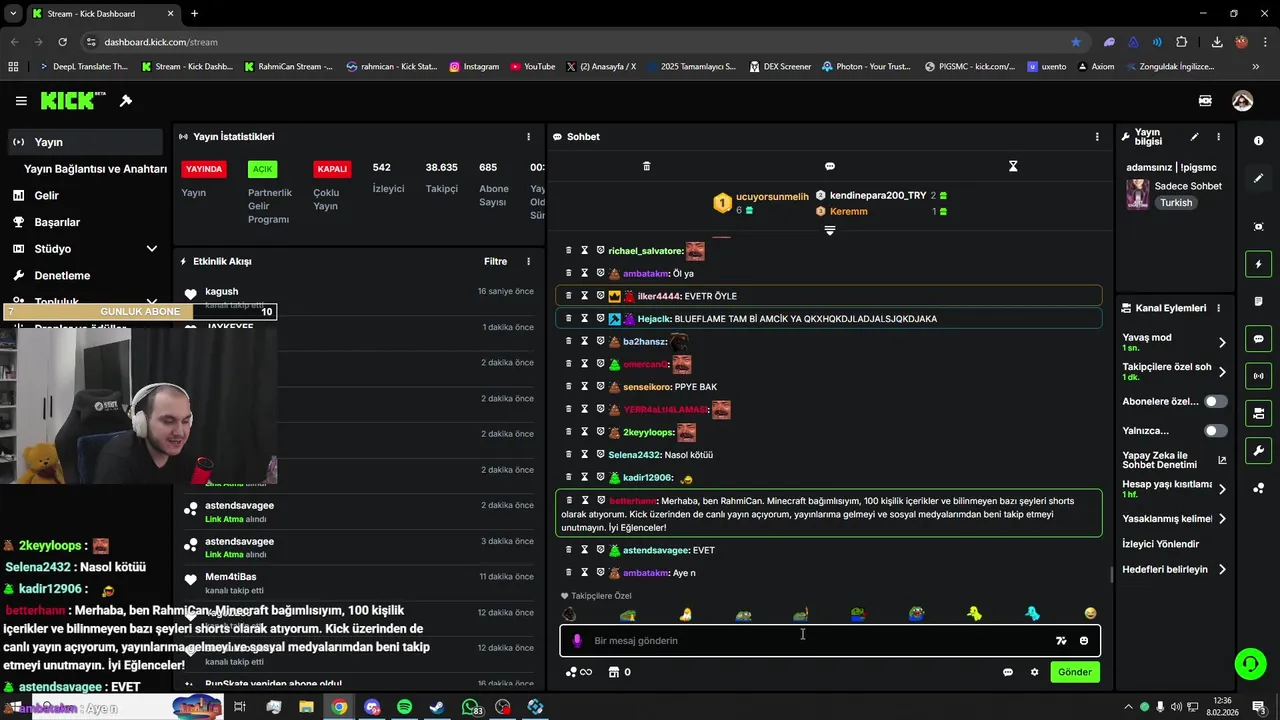1280x720 pixels.
Task: Open Steam from the taskbar
Action: 437,707
